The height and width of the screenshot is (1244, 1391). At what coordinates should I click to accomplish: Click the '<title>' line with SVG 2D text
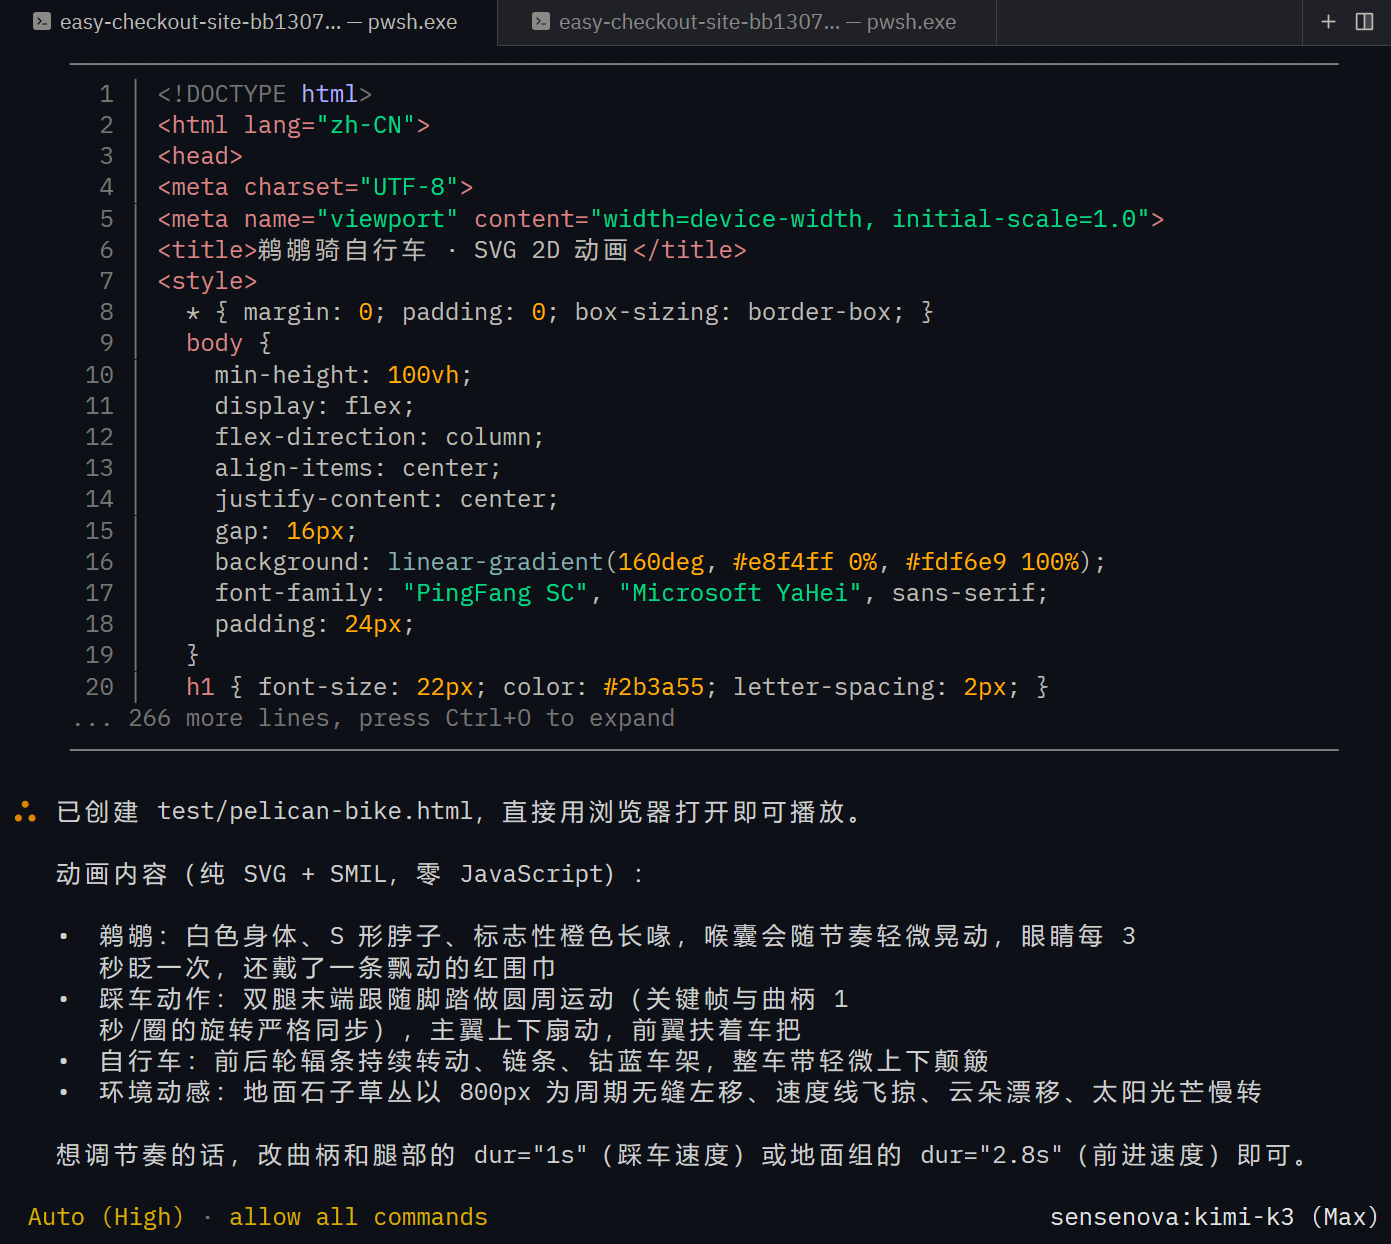[x=452, y=250]
